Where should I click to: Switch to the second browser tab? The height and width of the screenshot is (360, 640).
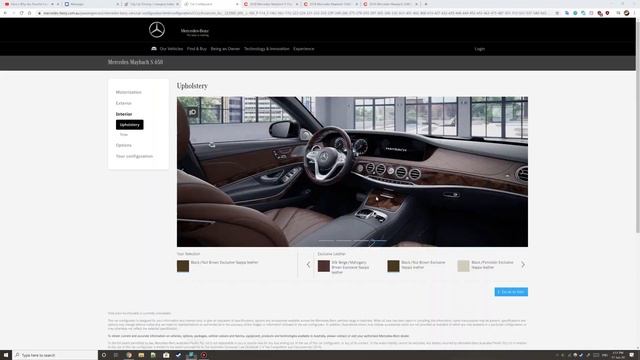point(92,4)
